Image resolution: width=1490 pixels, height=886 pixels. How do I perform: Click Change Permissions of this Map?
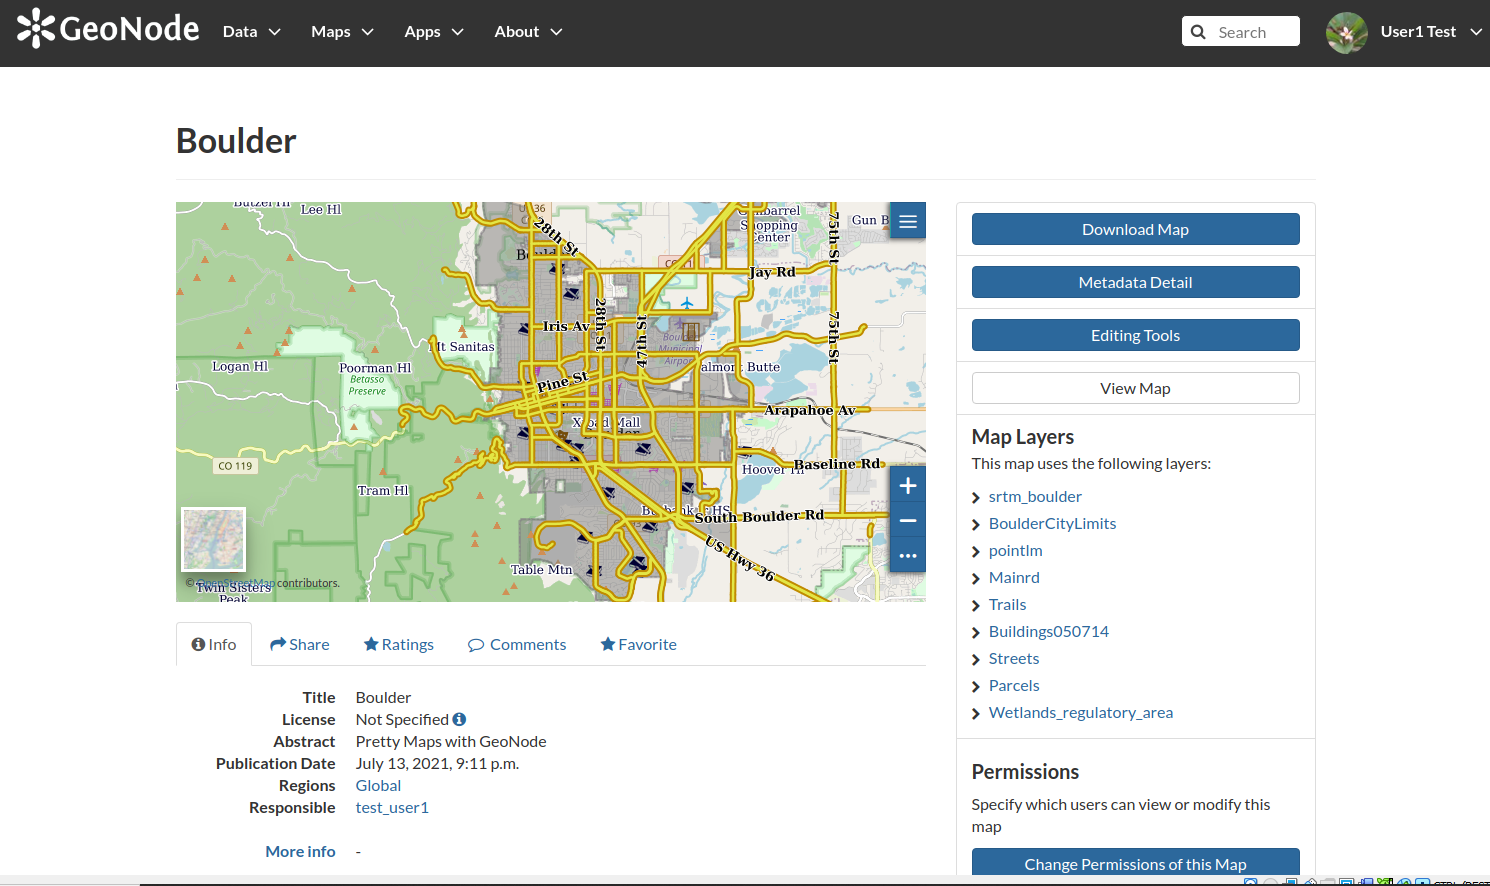click(1136, 863)
